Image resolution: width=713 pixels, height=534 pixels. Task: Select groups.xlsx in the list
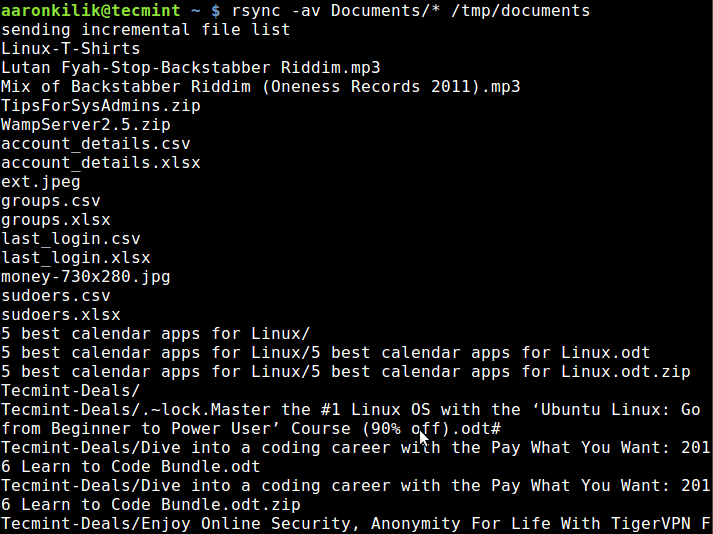pyautogui.click(x=55, y=220)
